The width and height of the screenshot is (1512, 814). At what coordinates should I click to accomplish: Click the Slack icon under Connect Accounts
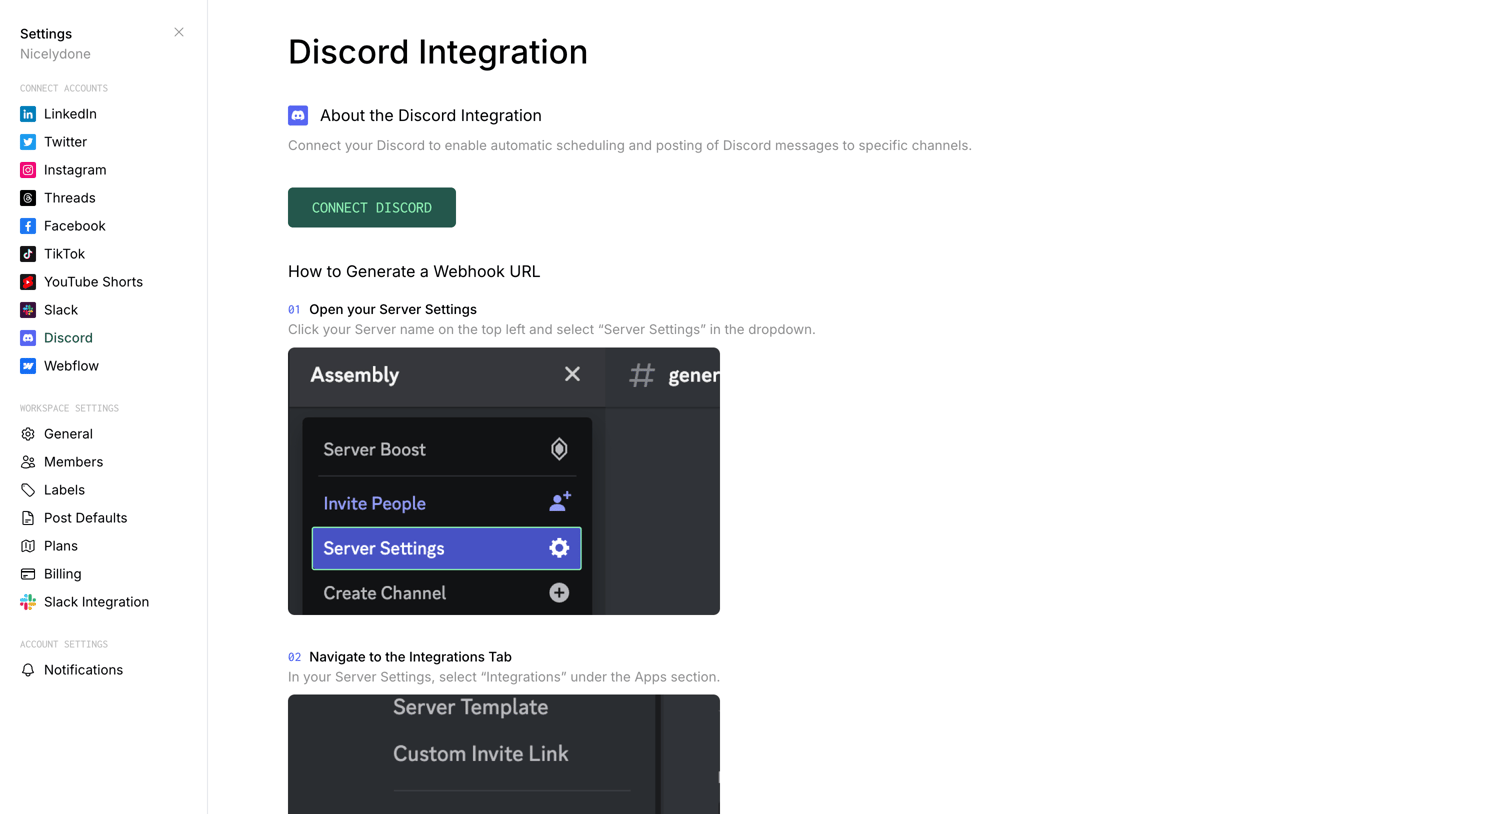[28, 310]
